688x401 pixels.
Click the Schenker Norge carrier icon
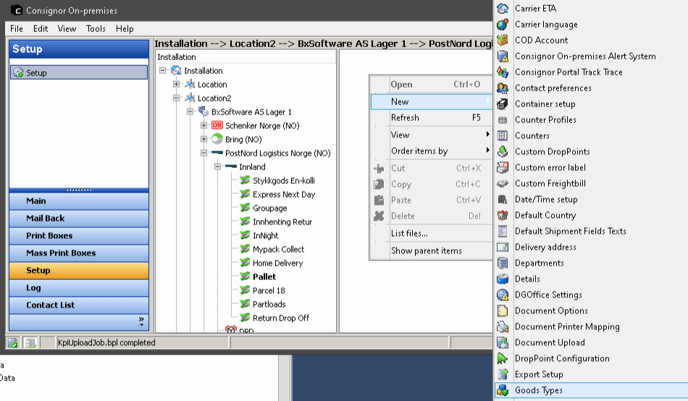coord(217,125)
